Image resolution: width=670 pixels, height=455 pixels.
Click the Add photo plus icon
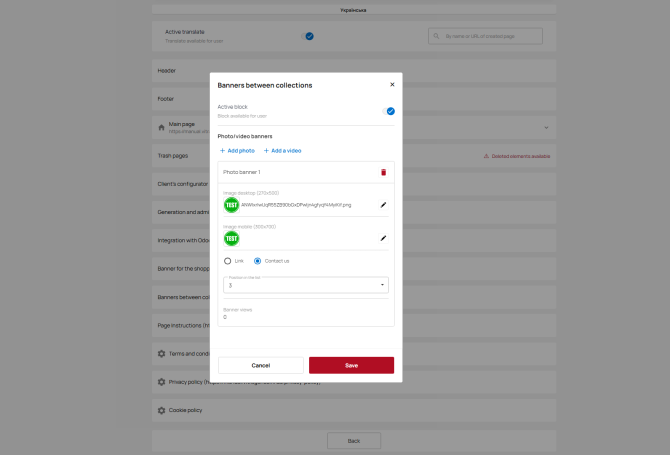pos(222,151)
